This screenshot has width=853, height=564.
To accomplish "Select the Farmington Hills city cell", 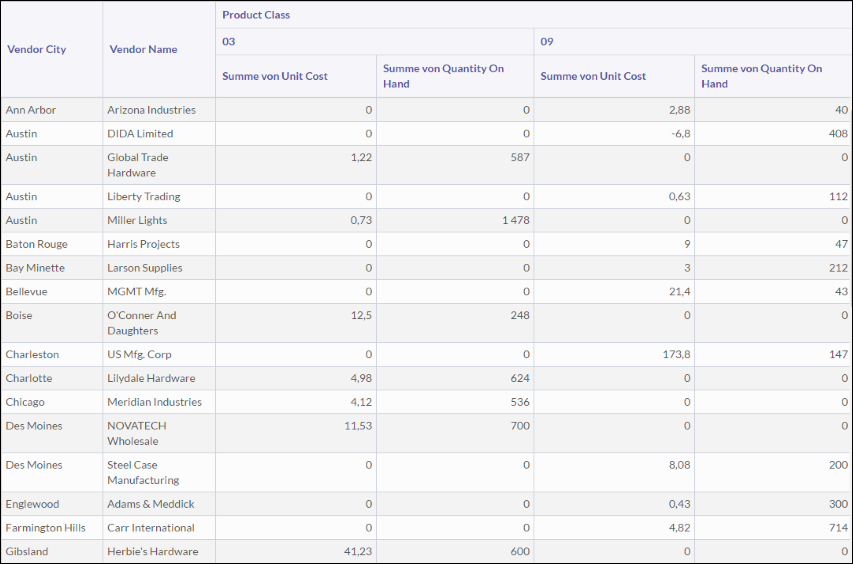I will pos(46,528).
